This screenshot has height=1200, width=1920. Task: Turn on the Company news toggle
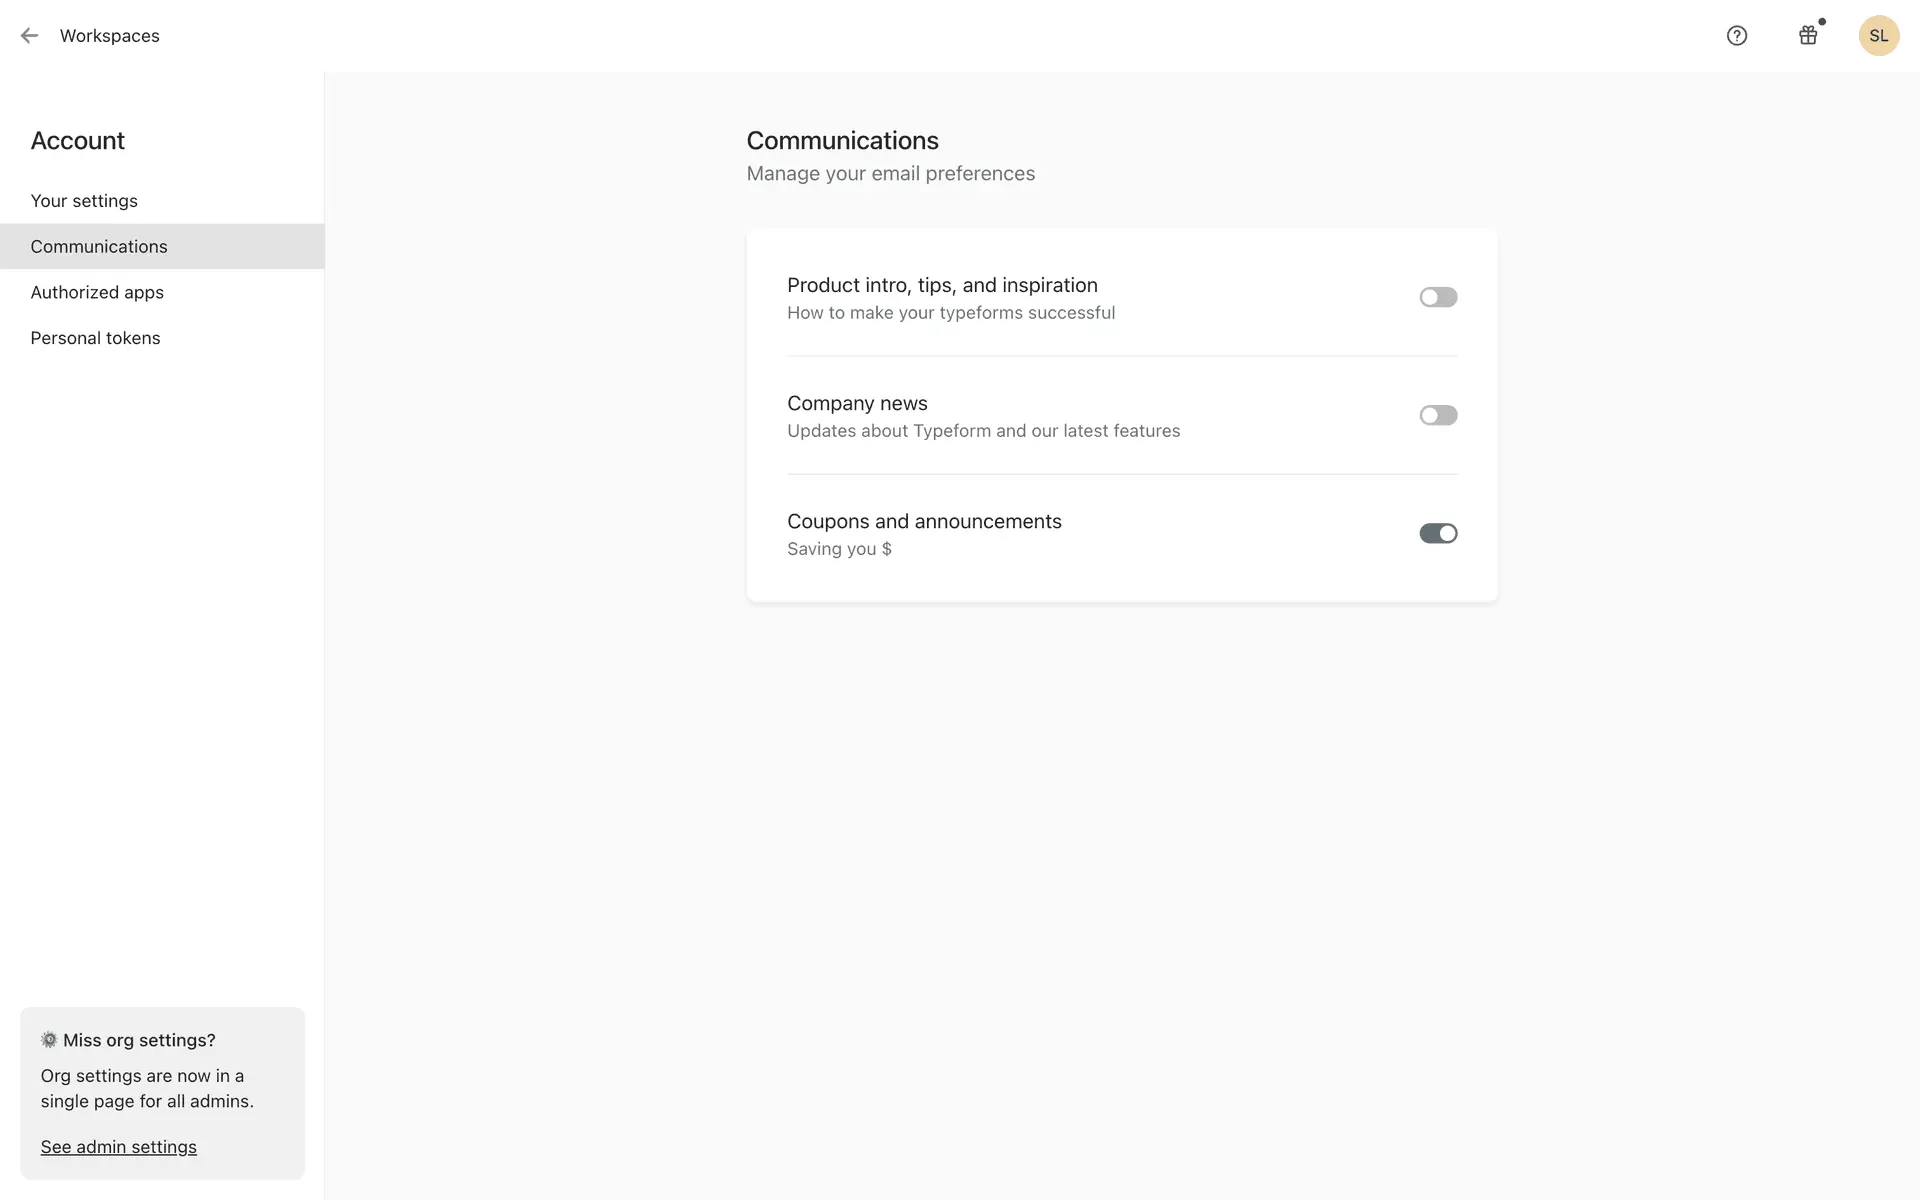point(1438,415)
